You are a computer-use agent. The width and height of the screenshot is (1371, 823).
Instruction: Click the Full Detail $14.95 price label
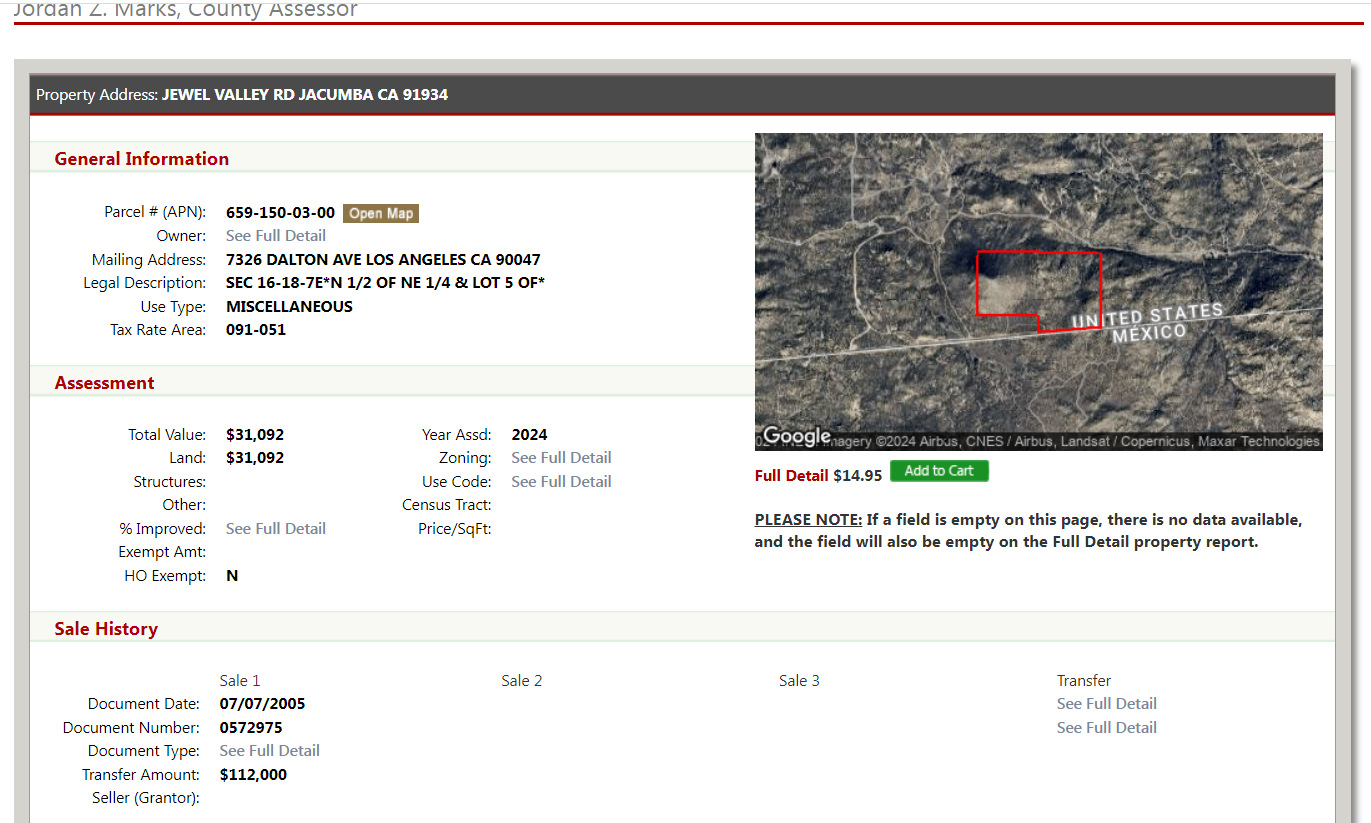[x=818, y=476]
